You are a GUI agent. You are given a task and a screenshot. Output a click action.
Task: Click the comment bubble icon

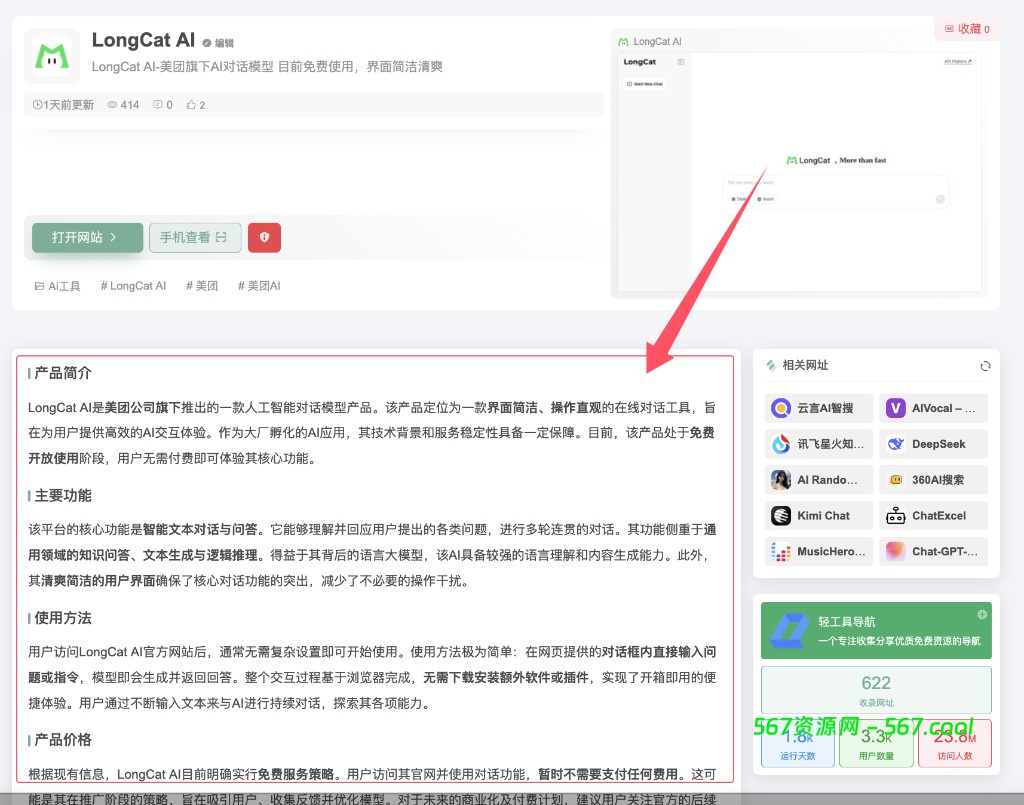pyautogui.click(x=158, y=104)
